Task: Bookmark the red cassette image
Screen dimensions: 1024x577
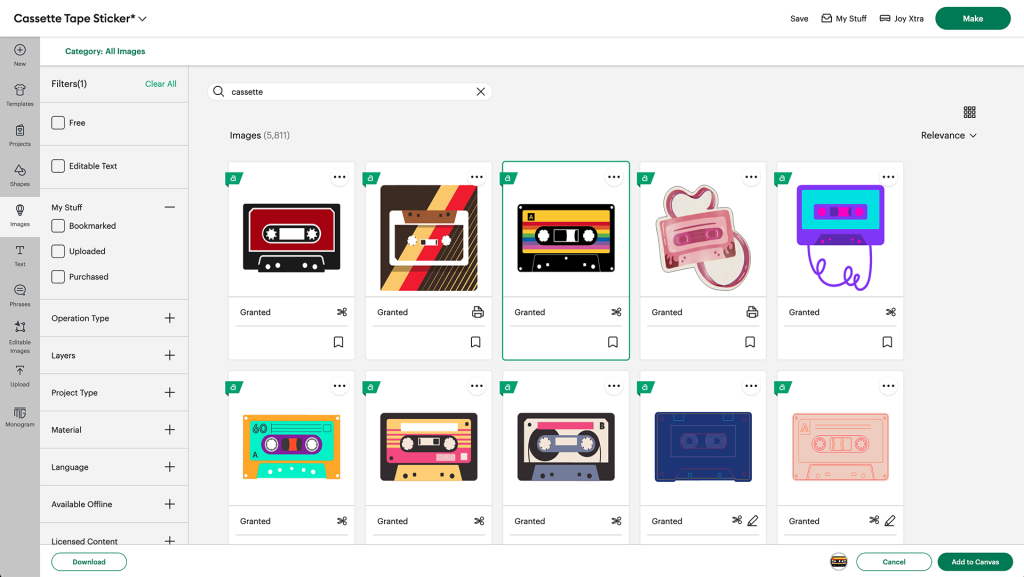Action: click(x=338, y=342)
